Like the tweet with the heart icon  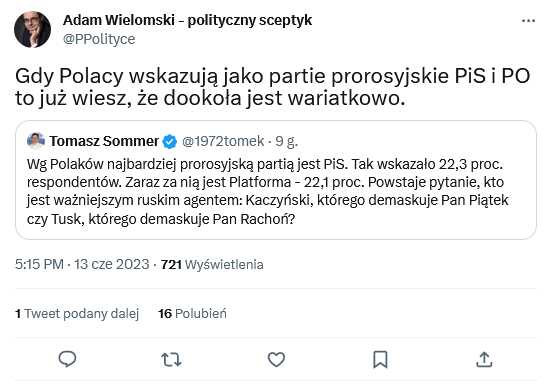click(x=276, y=360)
